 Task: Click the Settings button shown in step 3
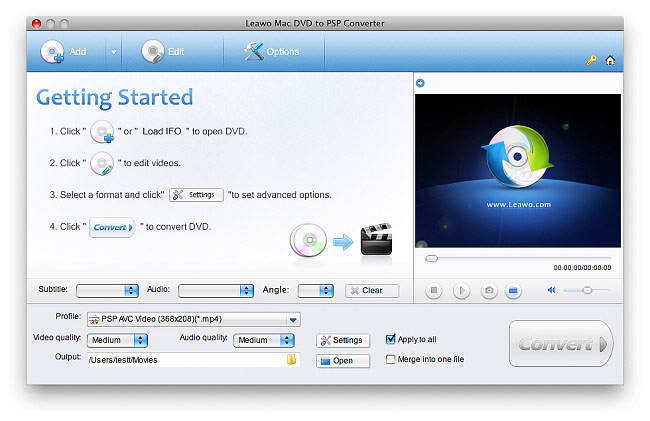coord(196,195)
